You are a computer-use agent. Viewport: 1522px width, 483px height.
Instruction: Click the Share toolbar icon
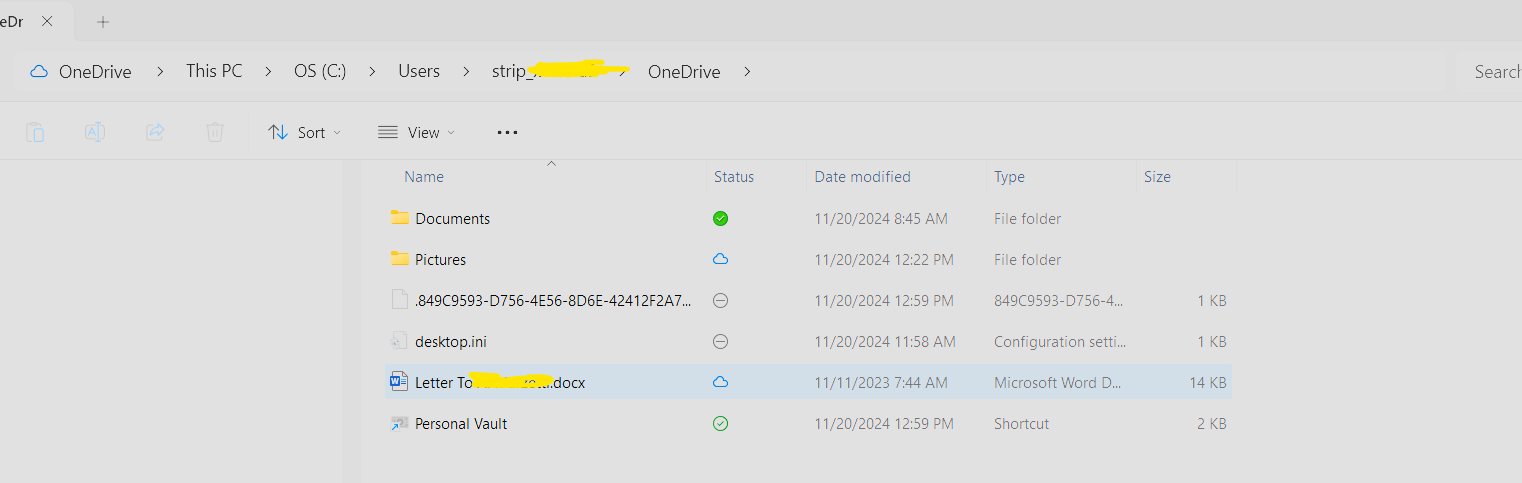point(155,132)
